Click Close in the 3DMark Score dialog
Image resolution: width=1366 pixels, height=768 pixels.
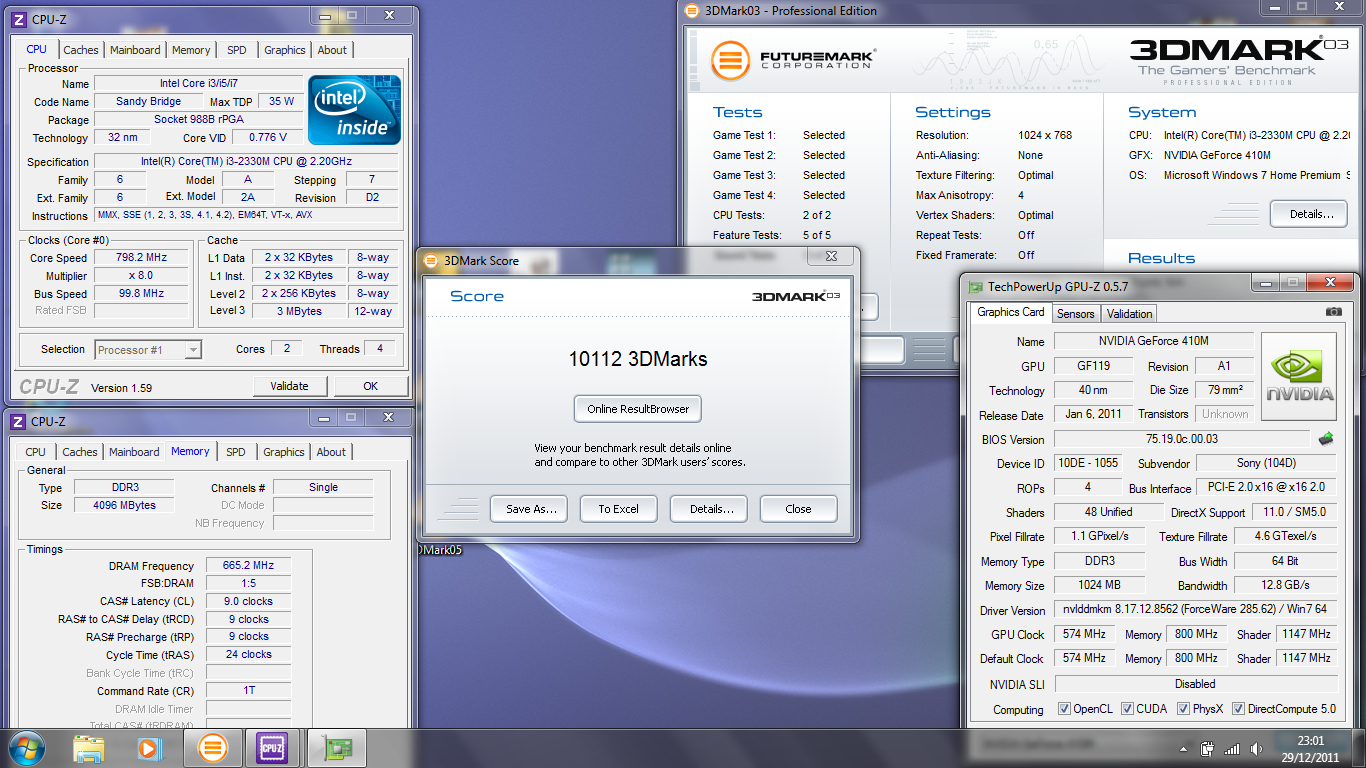(x=798, y=509)
